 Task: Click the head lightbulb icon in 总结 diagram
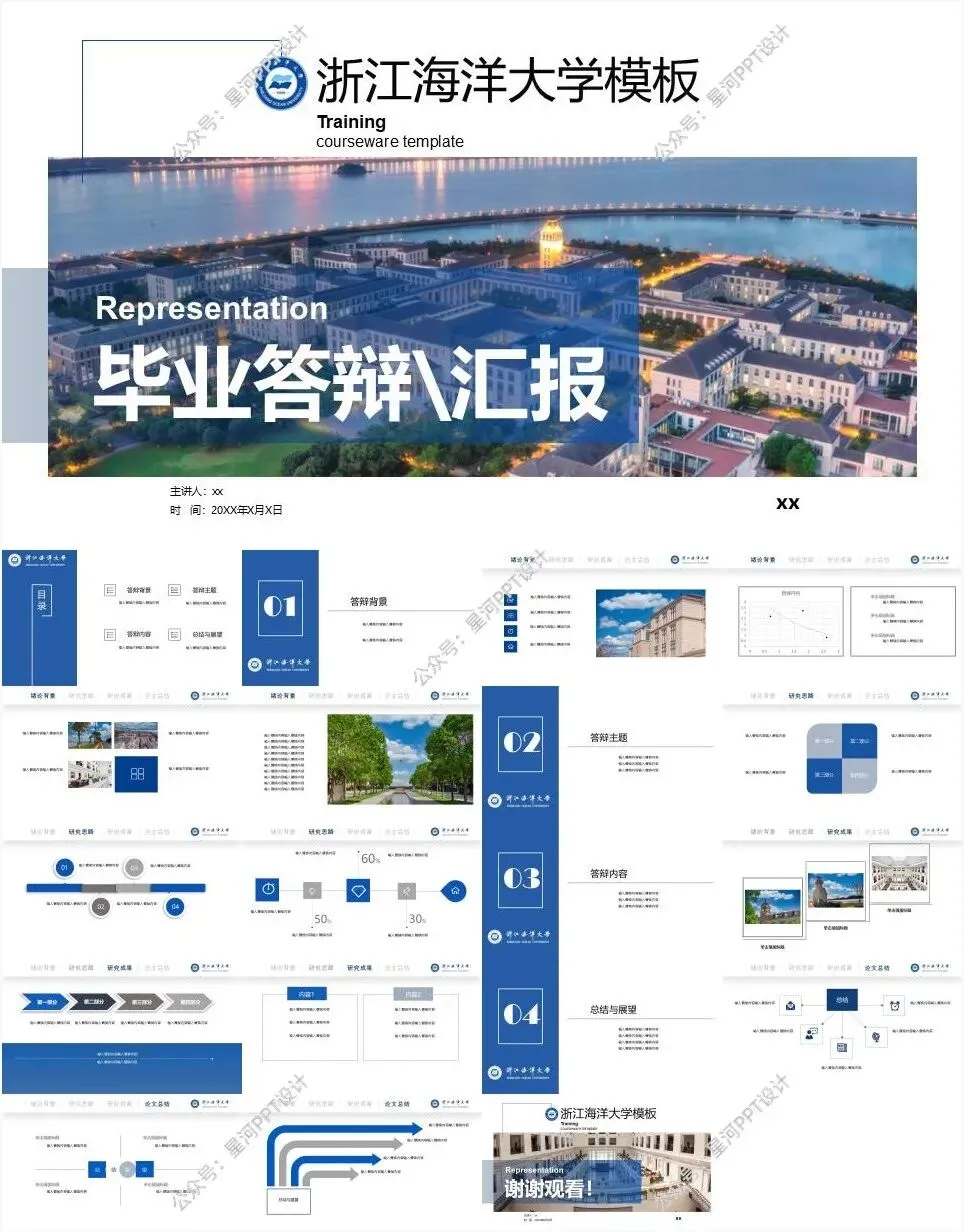coord(876,1037)
